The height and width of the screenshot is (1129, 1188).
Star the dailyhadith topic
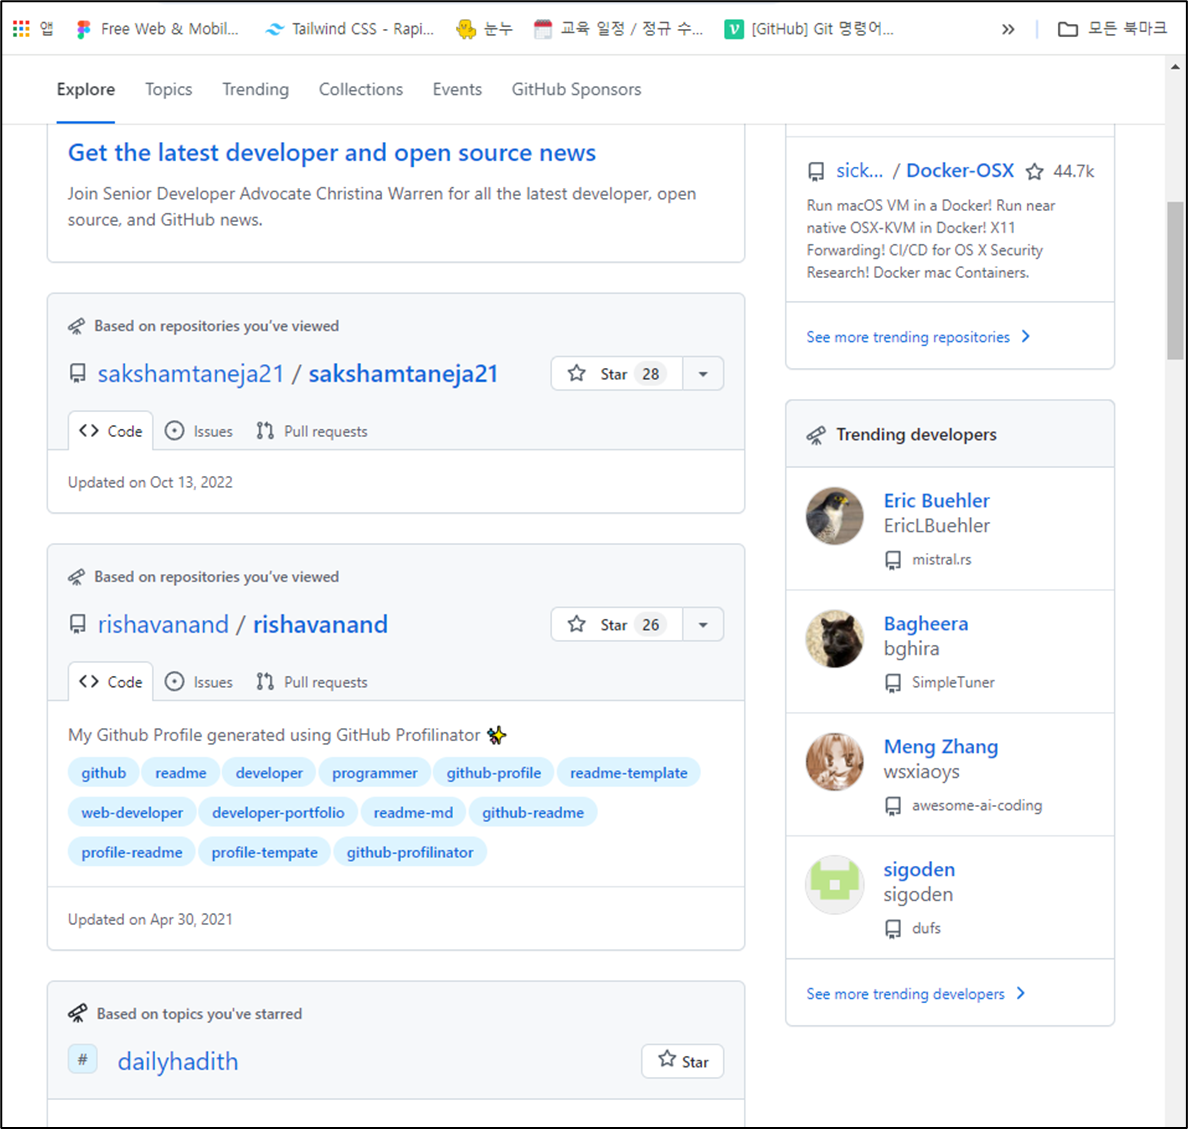(x=683, y=1062)
